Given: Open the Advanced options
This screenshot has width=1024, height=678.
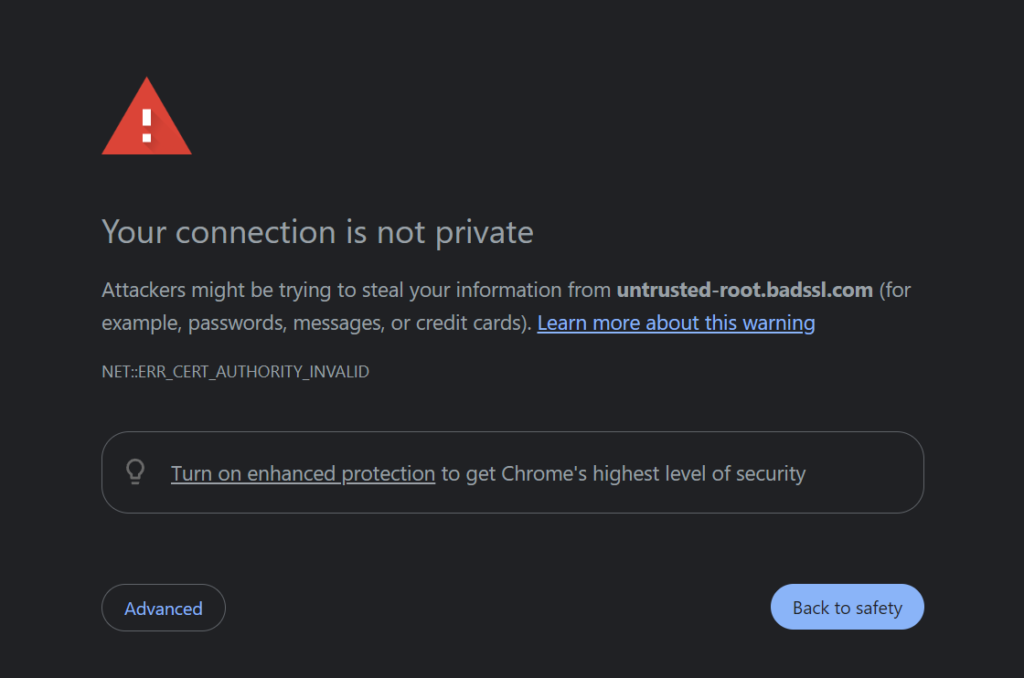Looking at the screenshot, I should pyautogui.click(x=163, y=608).
